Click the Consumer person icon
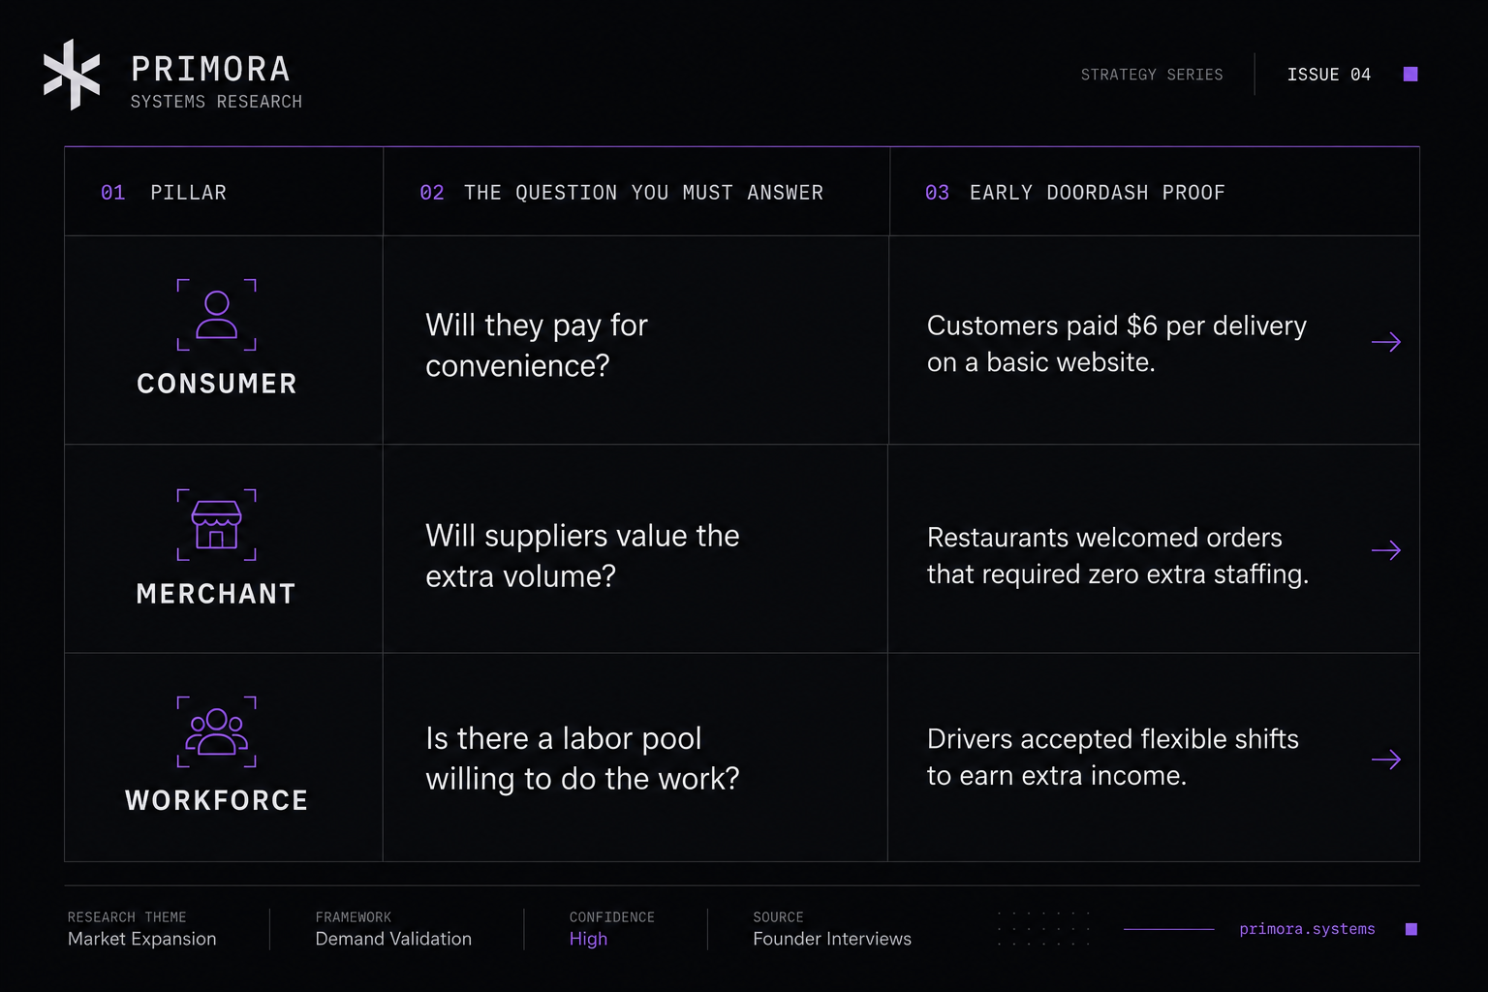The width and height of the screenshot is (1488, 992). 217,315
